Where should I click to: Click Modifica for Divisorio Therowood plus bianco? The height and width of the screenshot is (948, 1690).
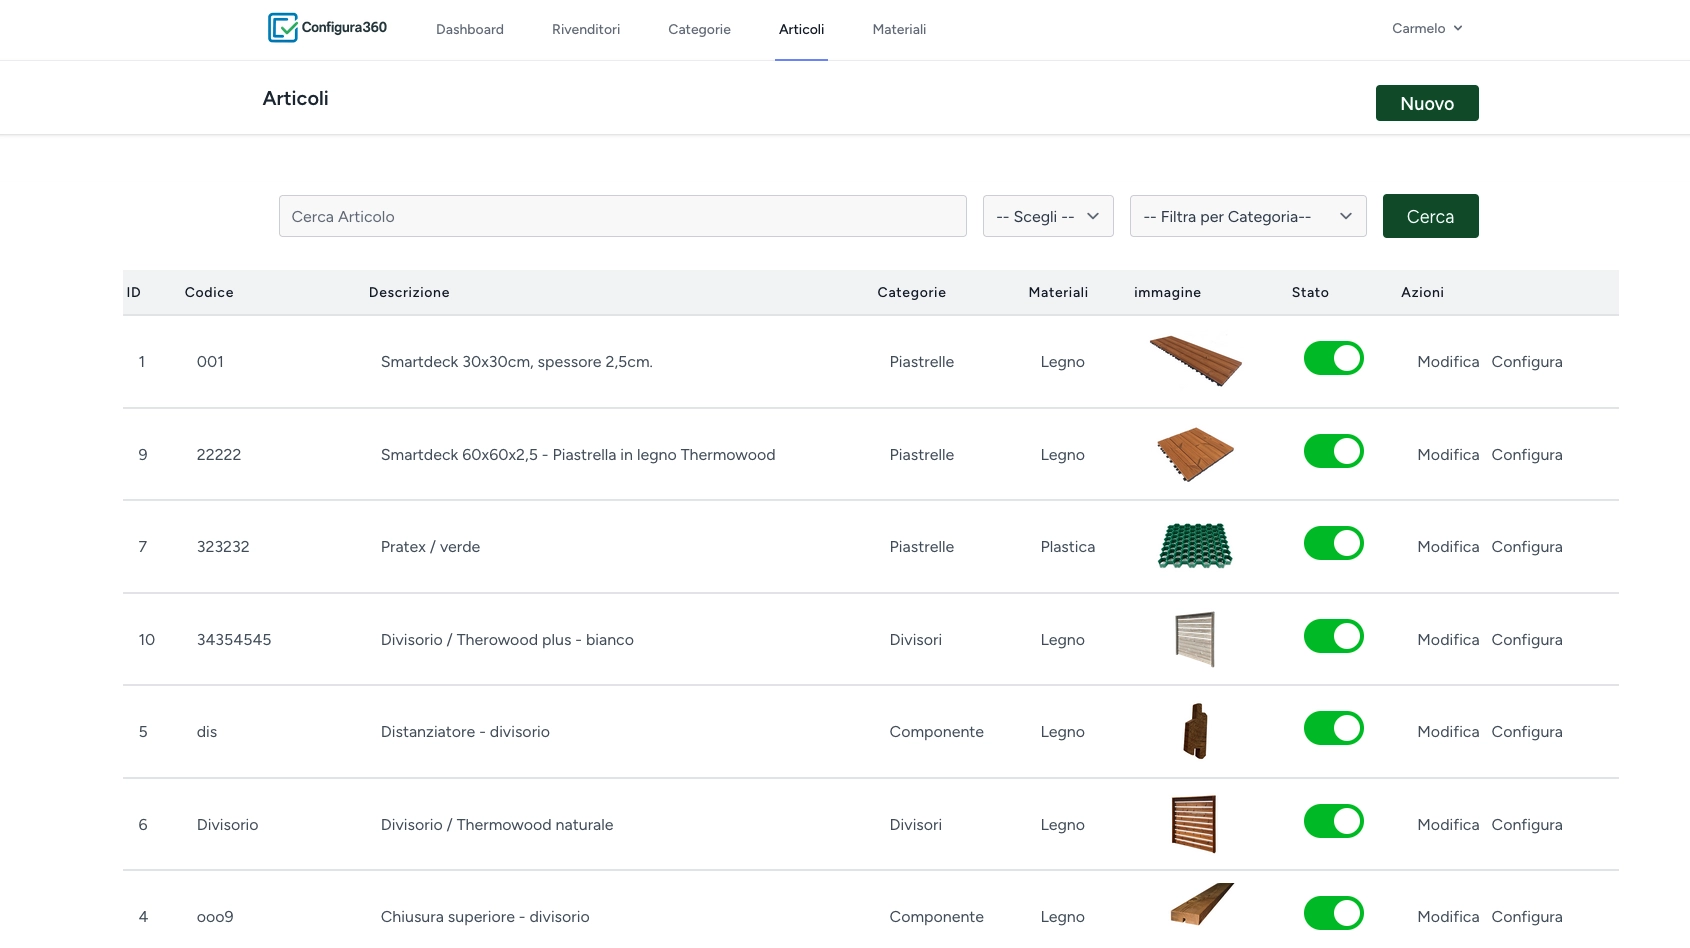(1447, 640)
